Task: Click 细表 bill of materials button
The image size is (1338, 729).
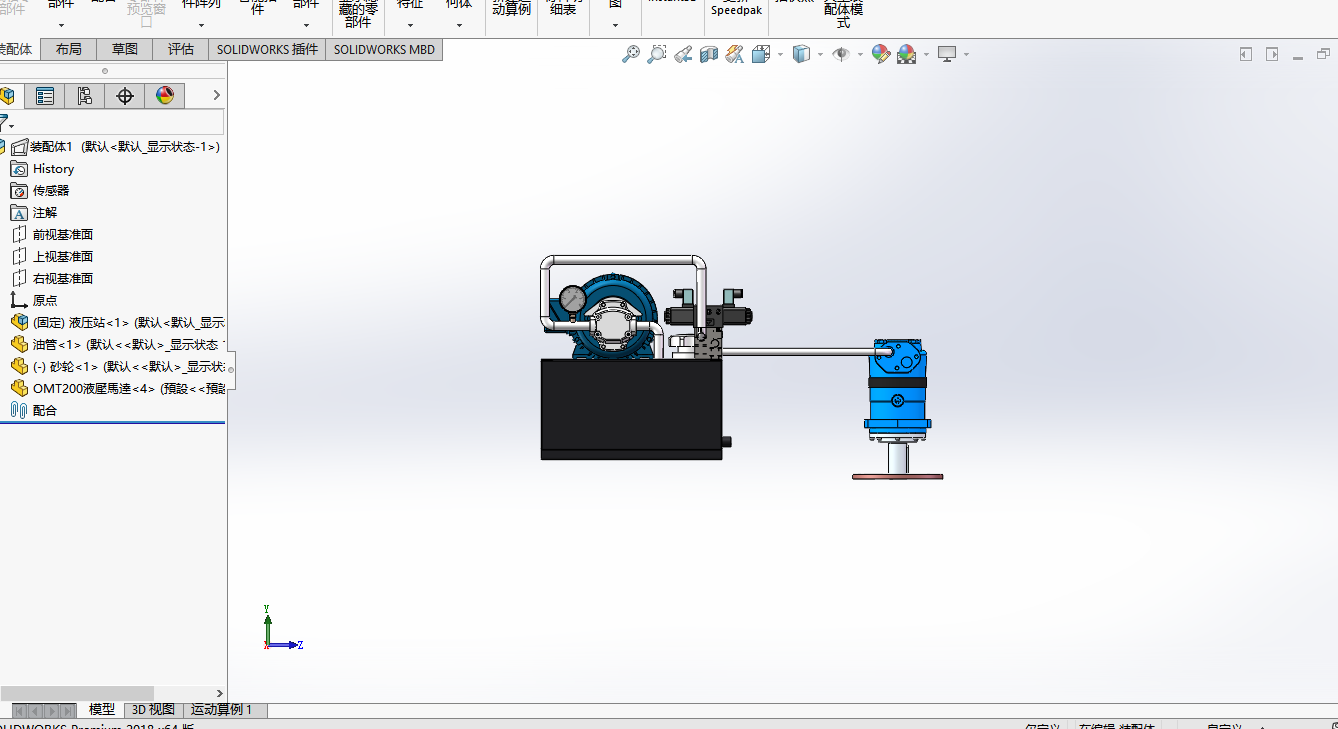Action: pyautogui.click(x=564, y=10)
